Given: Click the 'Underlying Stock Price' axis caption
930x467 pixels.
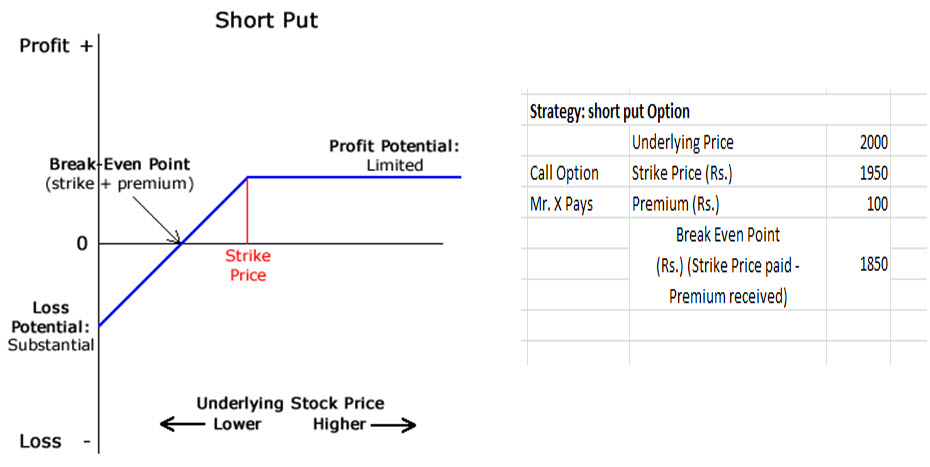Looking at the screenshot, I should point(290,404).
